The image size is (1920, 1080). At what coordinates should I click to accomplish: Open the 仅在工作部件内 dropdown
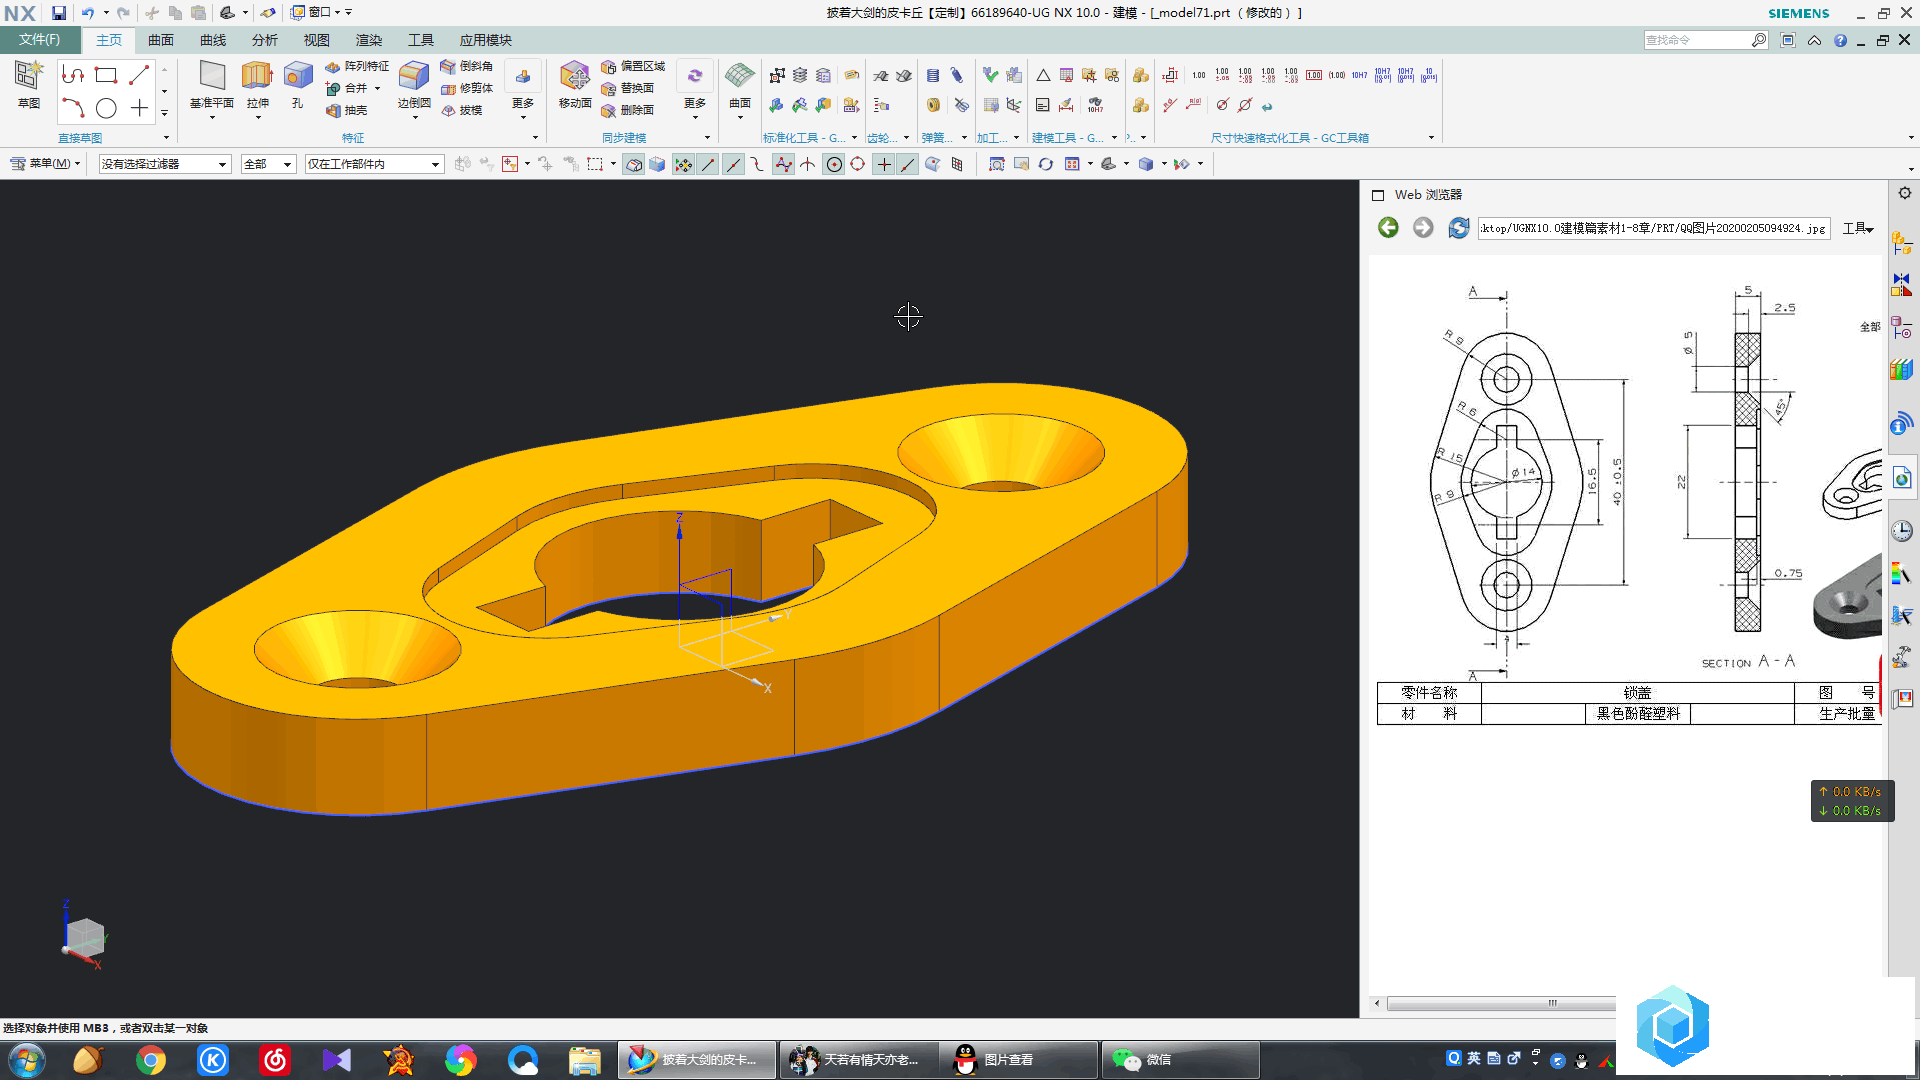click(x=374, y=164)
